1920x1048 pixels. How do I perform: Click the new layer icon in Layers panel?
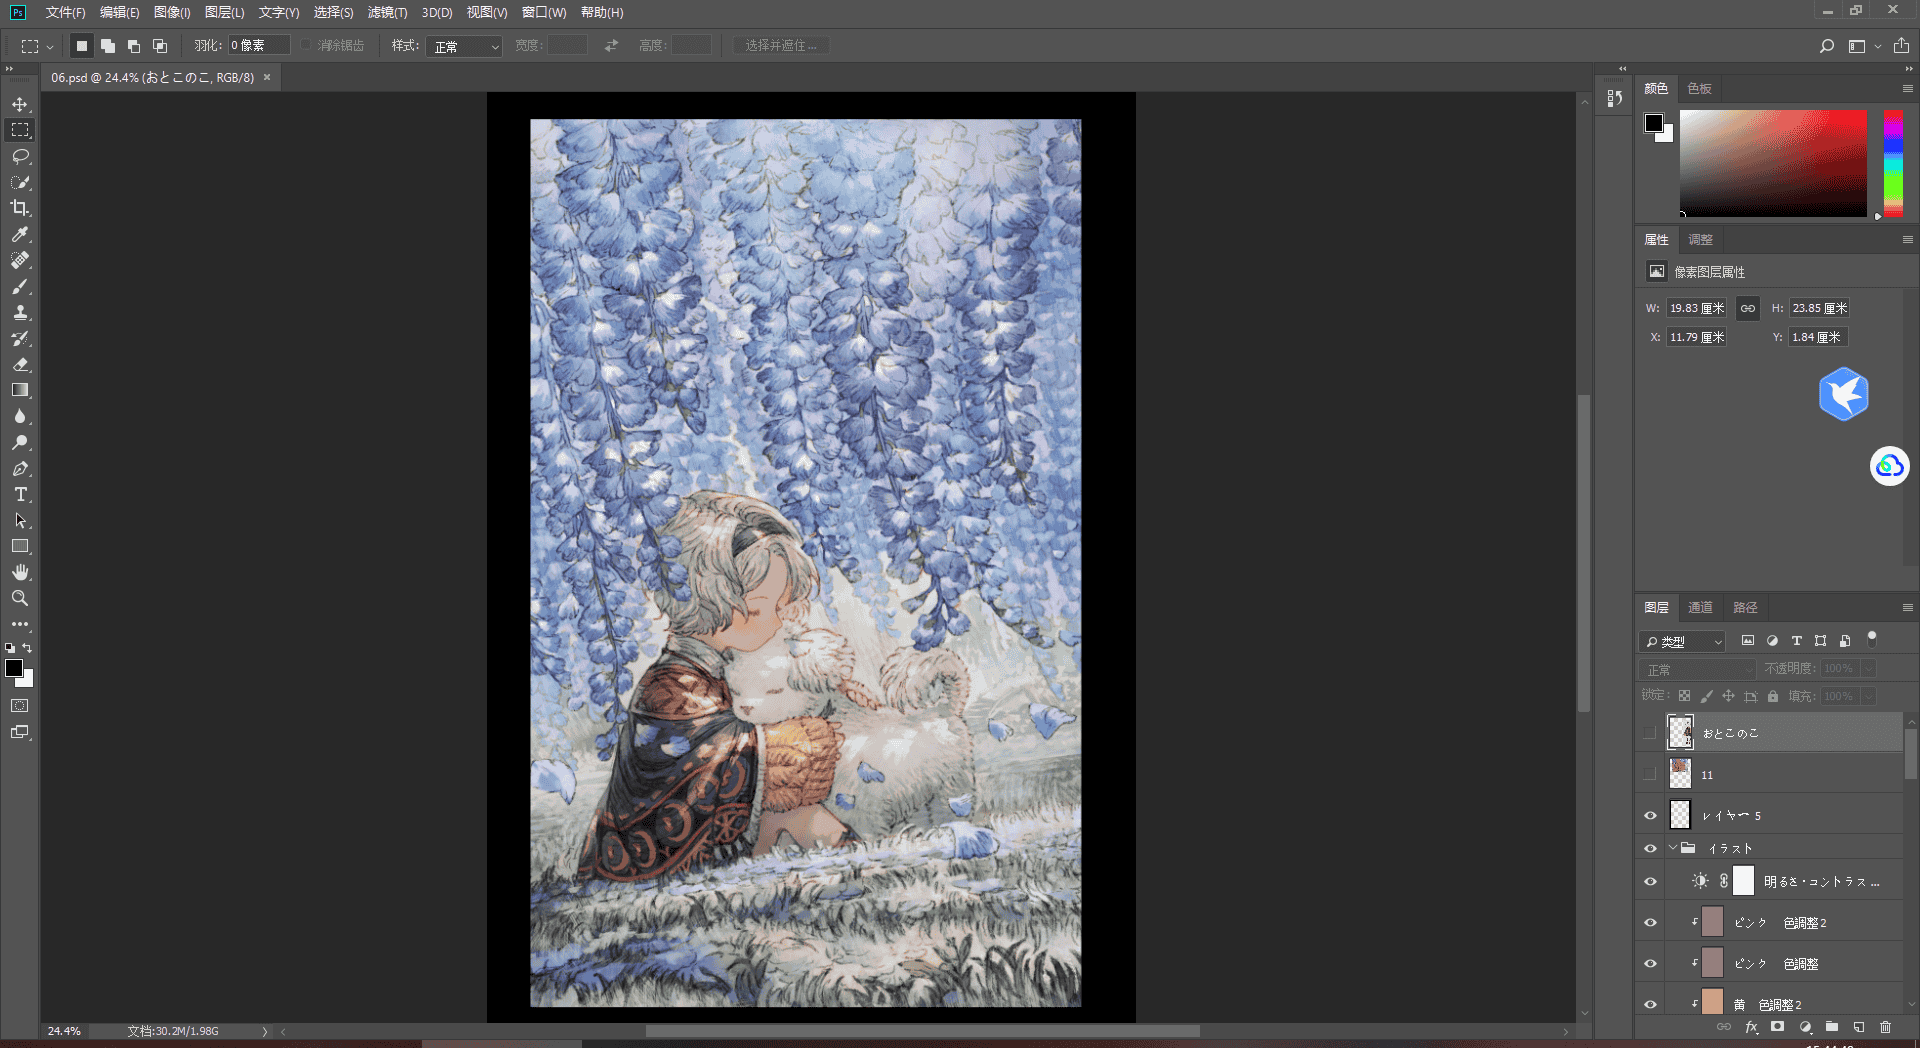point(1858,1027)
